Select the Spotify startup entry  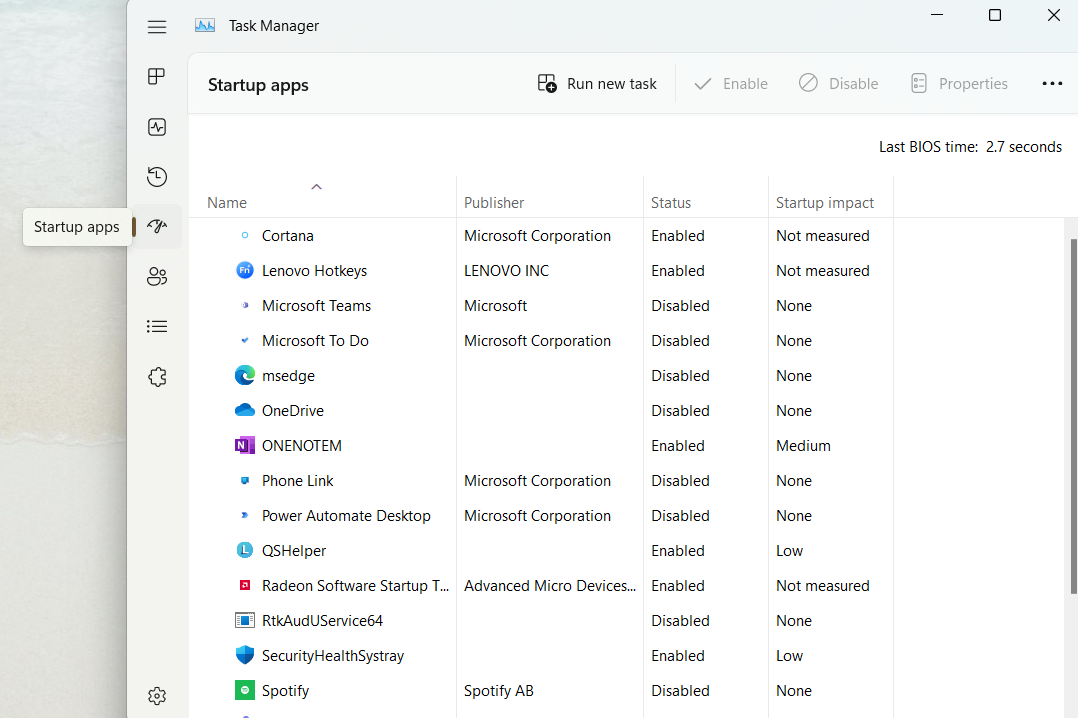tap(286, 691)
